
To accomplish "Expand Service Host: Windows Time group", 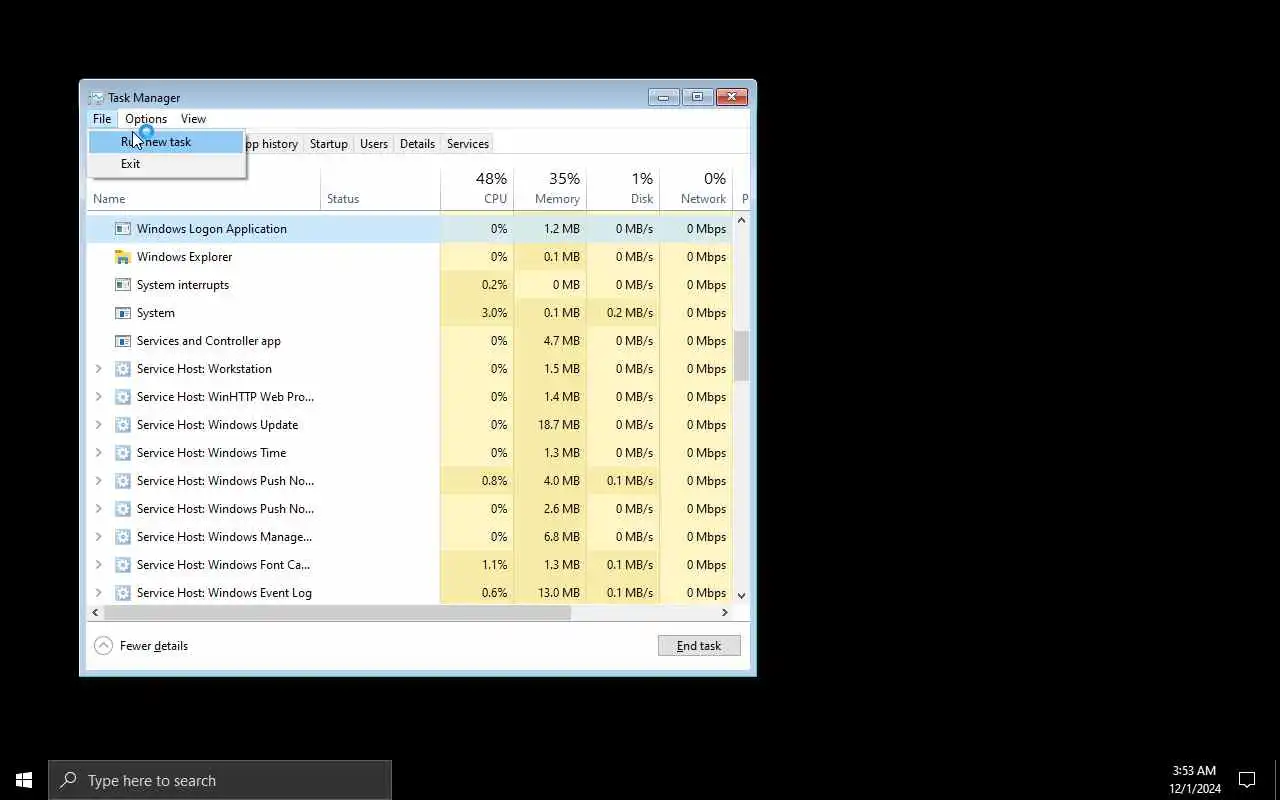I will (x=98, y=453).
